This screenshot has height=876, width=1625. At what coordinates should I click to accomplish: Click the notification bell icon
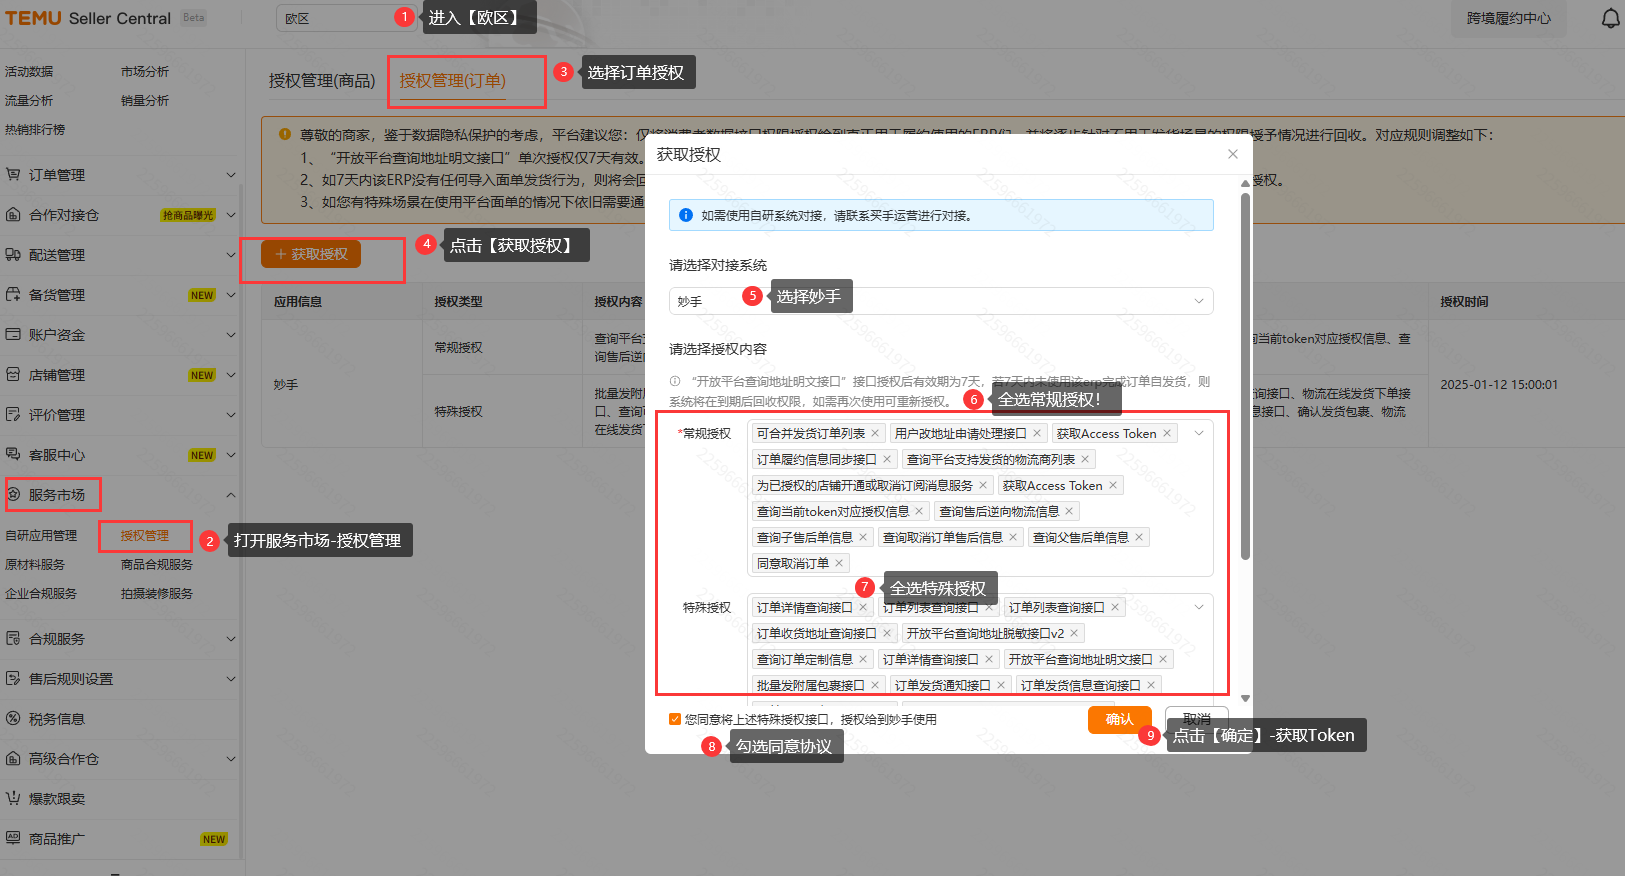click(x=1610, y=18)
